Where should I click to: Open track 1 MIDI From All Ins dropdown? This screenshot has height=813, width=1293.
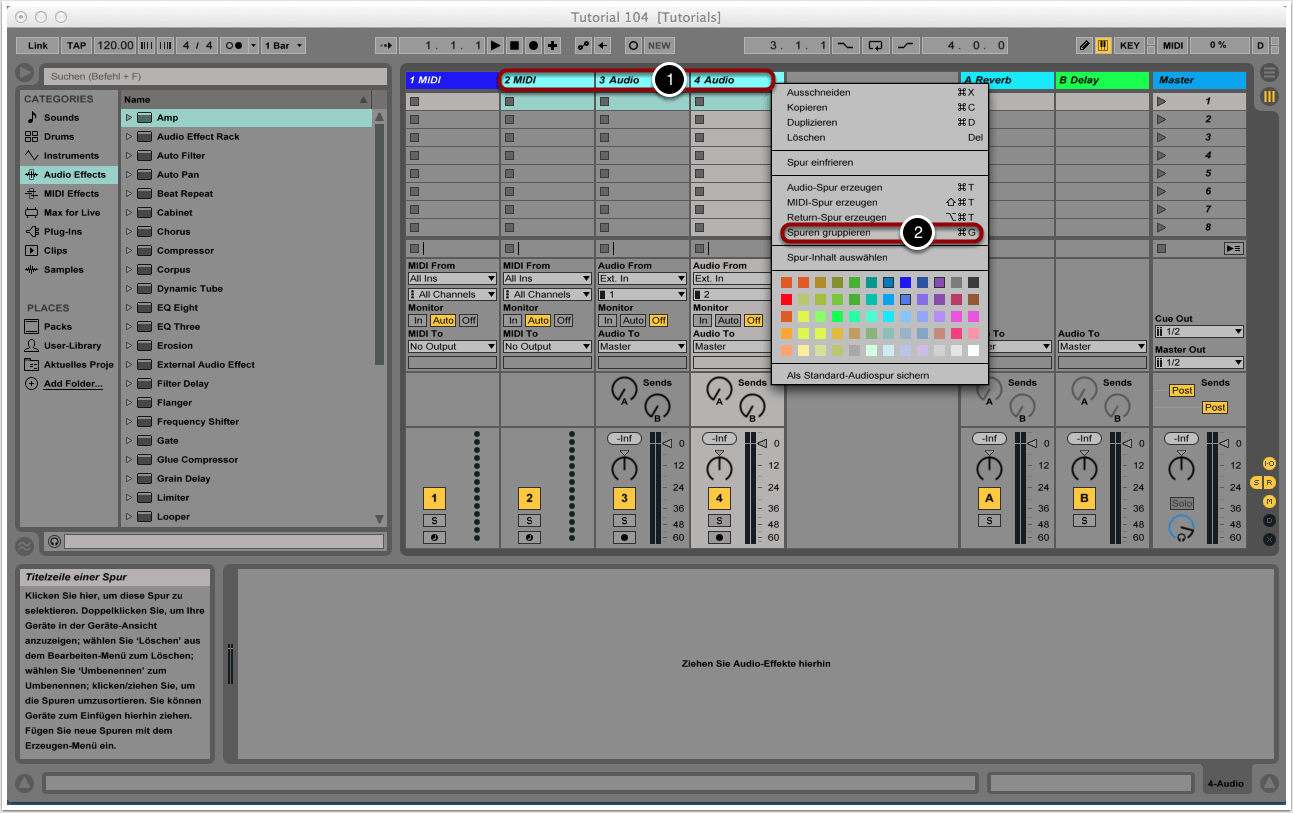click(x=452, y=279)
